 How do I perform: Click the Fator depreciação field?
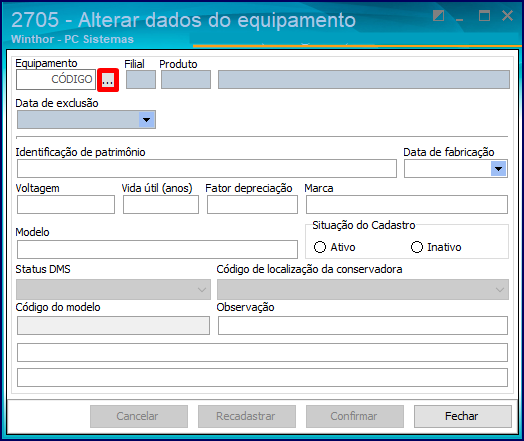point(252,204)
